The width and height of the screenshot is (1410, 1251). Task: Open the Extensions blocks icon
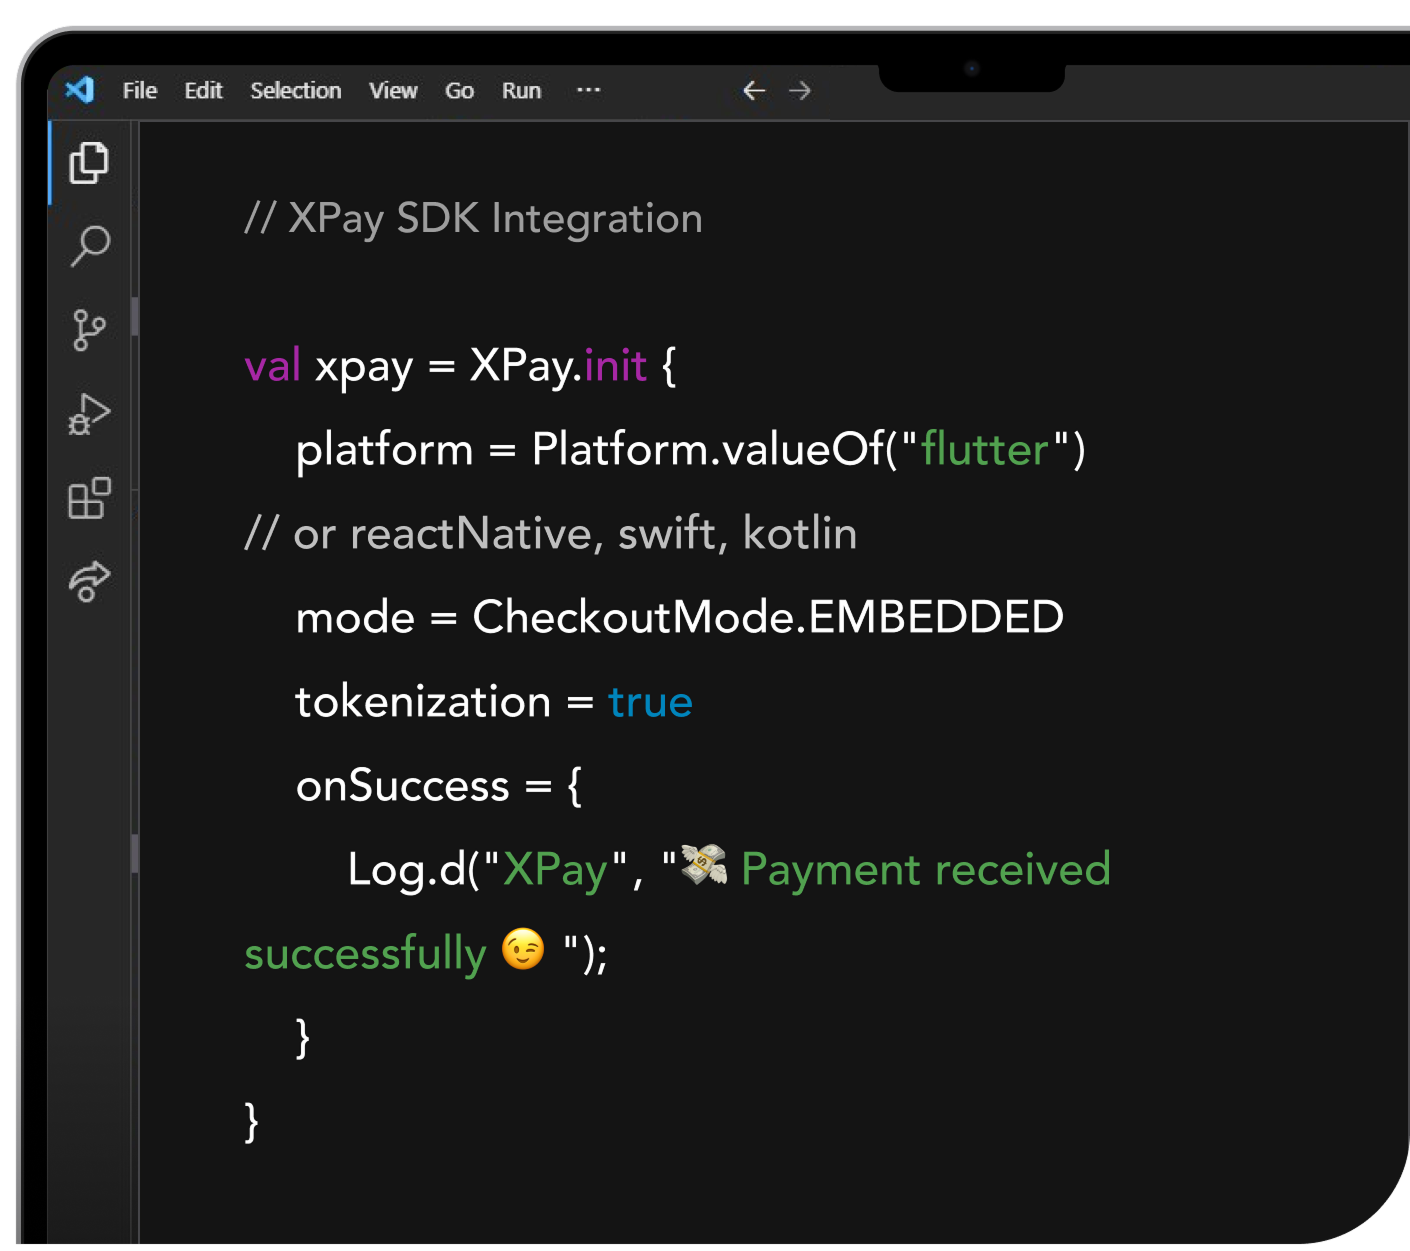[x=89, y=497]
